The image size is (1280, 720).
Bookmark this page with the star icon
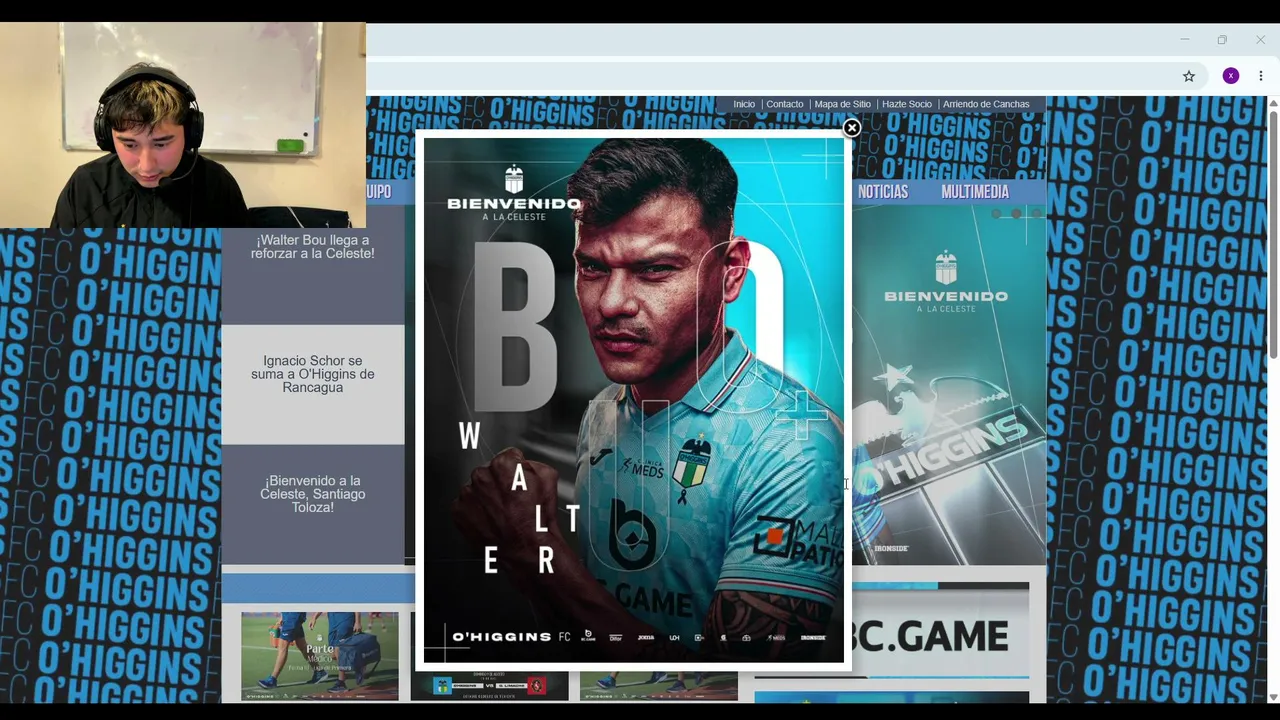(x=1189, y=76)
